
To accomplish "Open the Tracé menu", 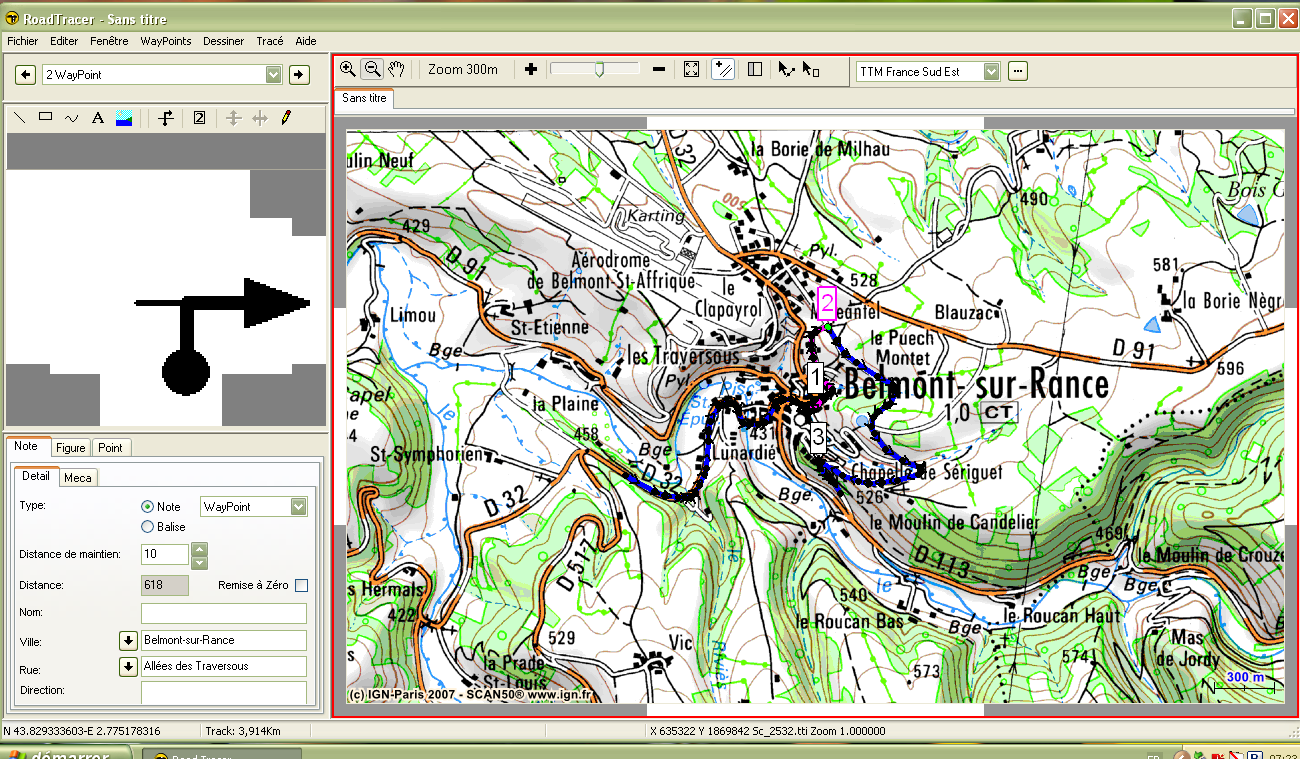I will coord(270,41).
